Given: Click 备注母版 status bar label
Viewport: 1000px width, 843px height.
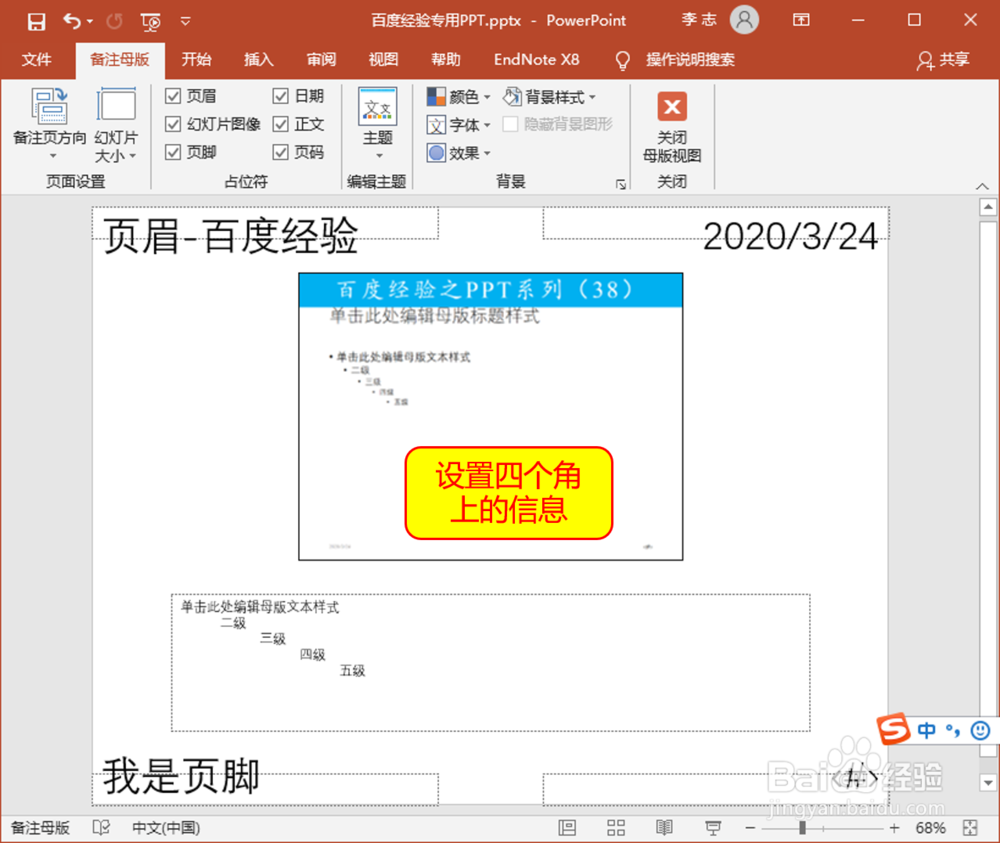Looking at the screenshot, I should tap(40, 828).
